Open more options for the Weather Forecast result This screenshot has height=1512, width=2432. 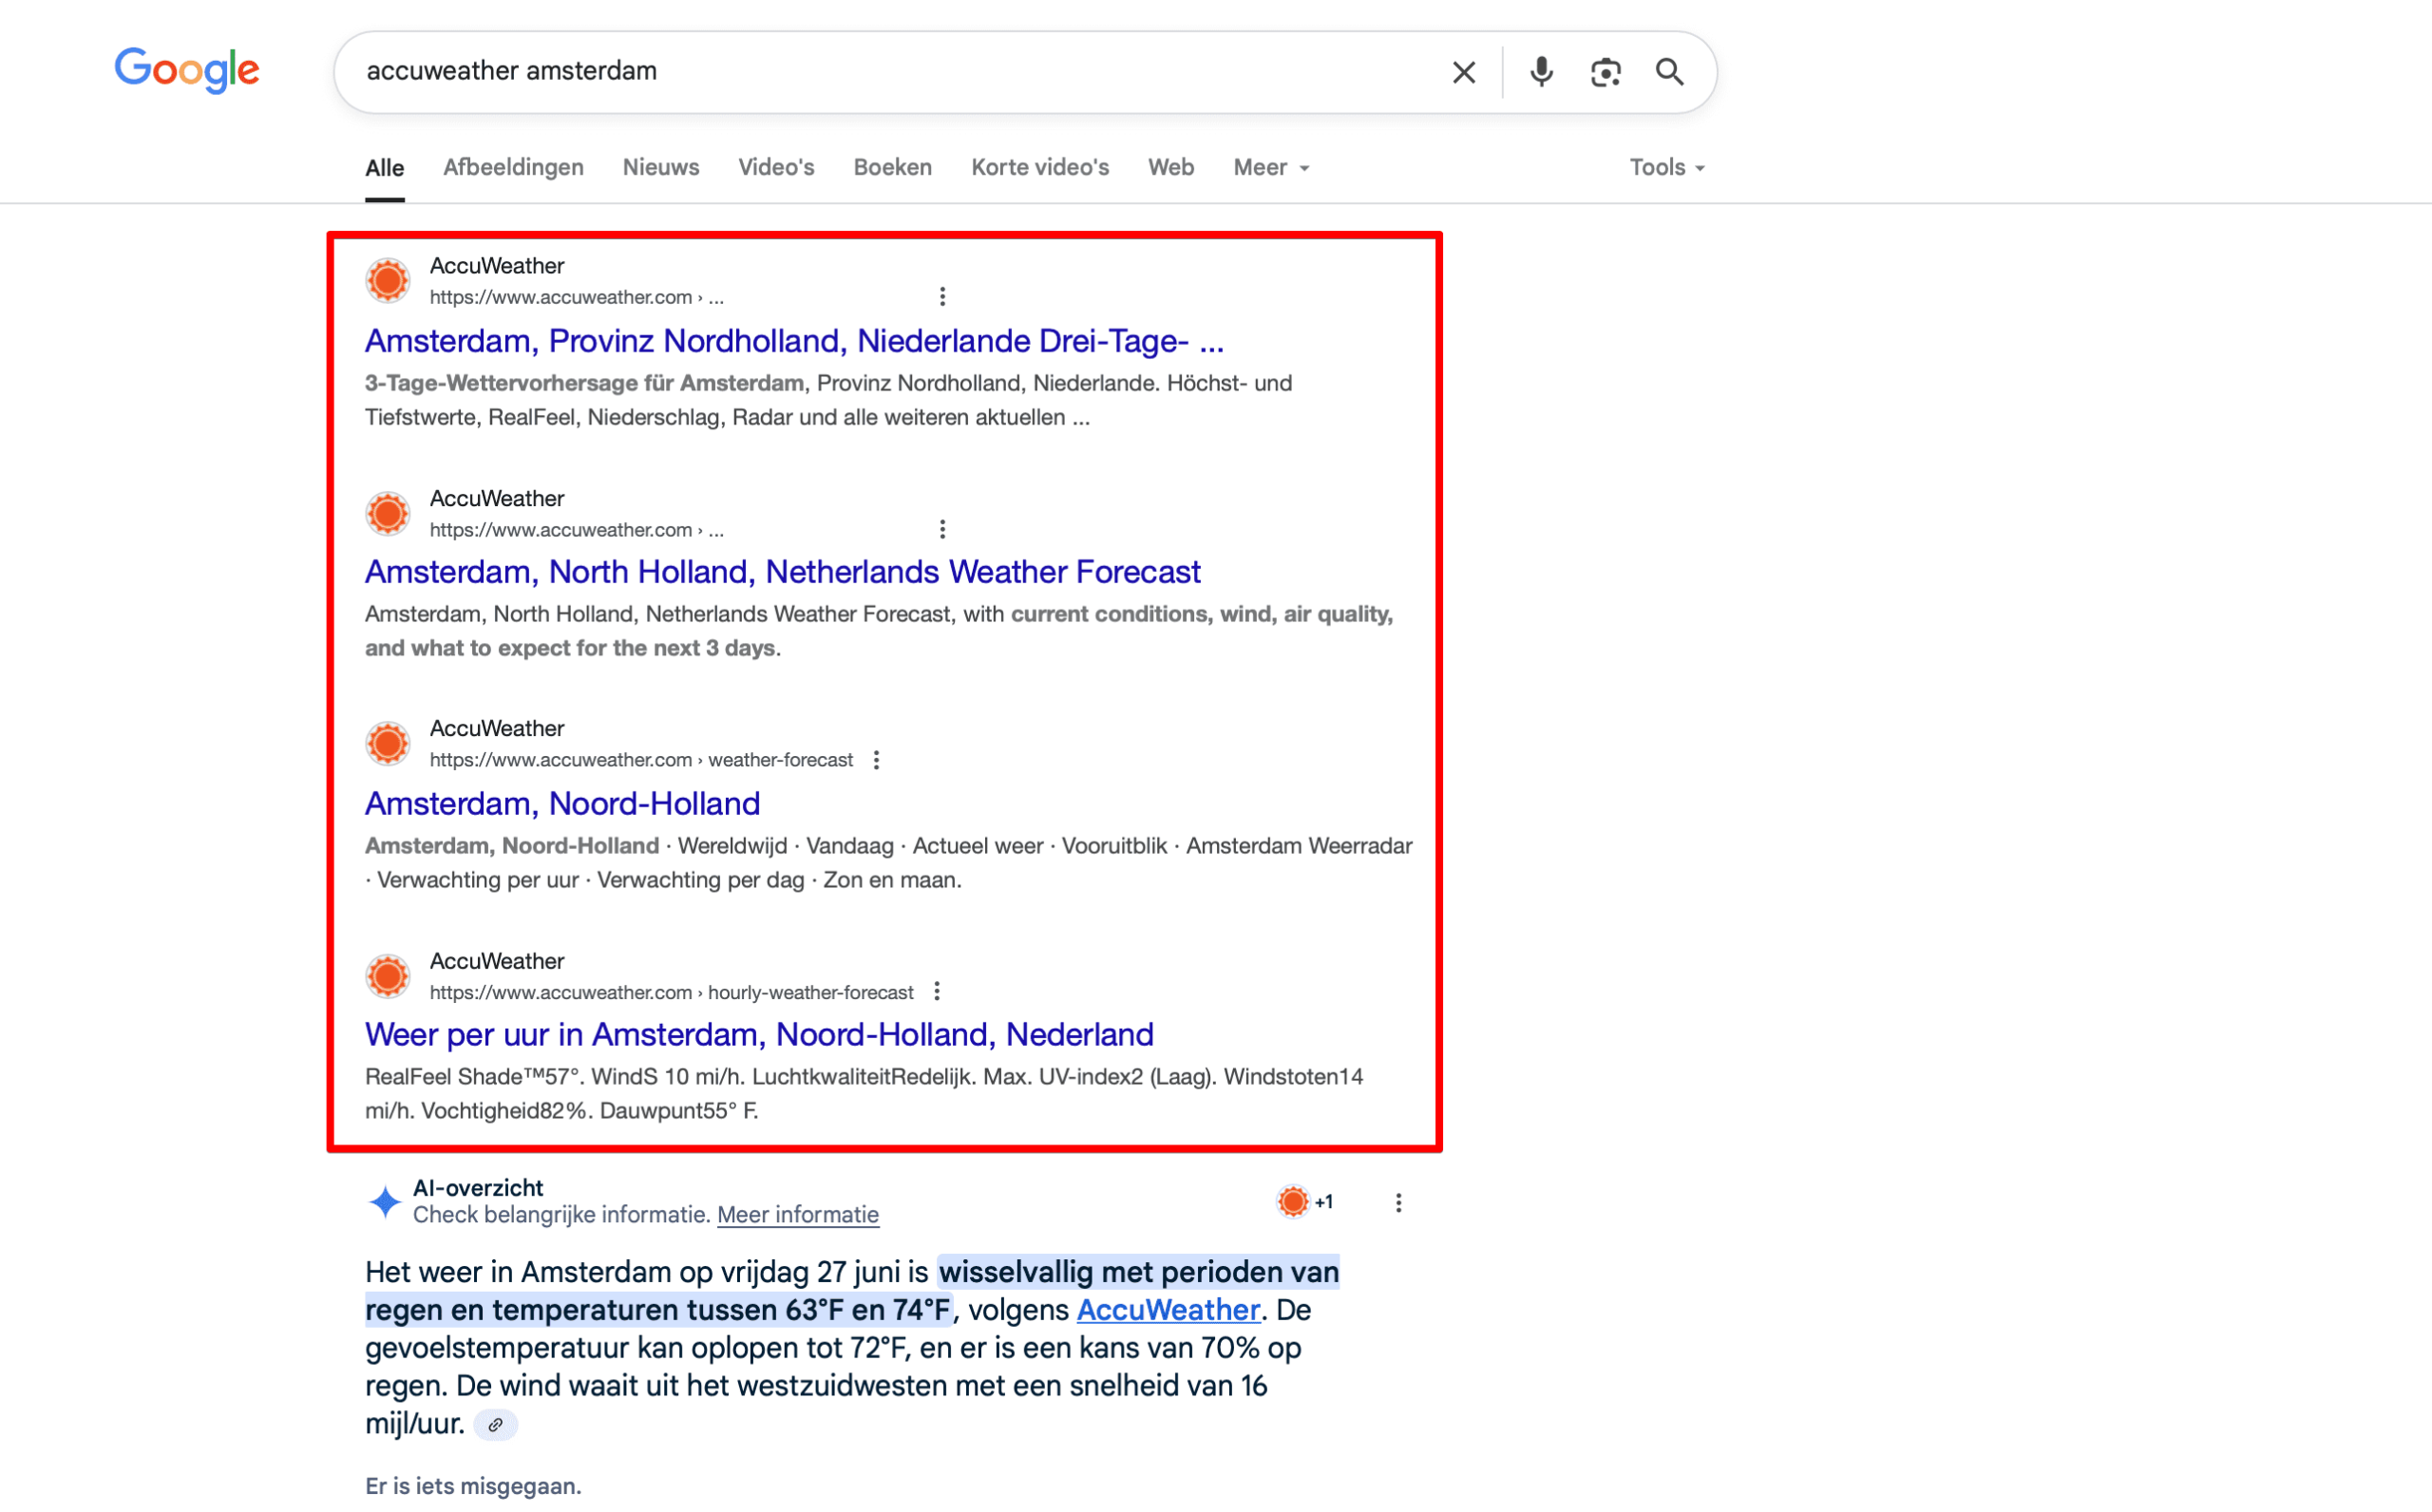pos(942,529)
